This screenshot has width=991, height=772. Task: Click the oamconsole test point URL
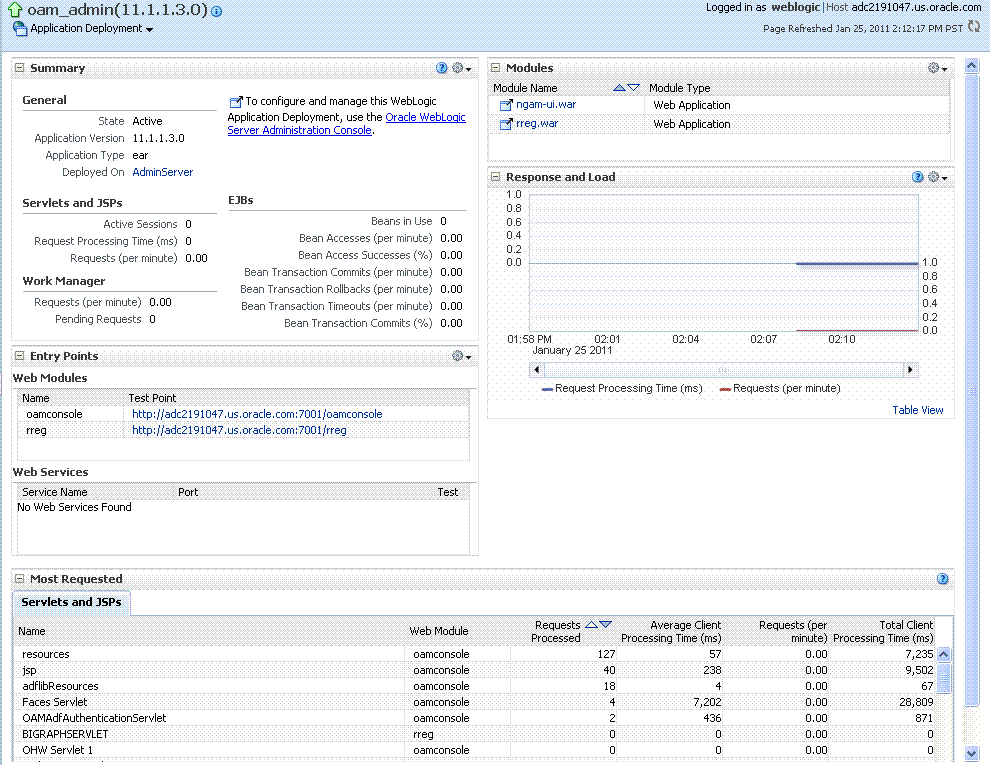click(256, 414)
